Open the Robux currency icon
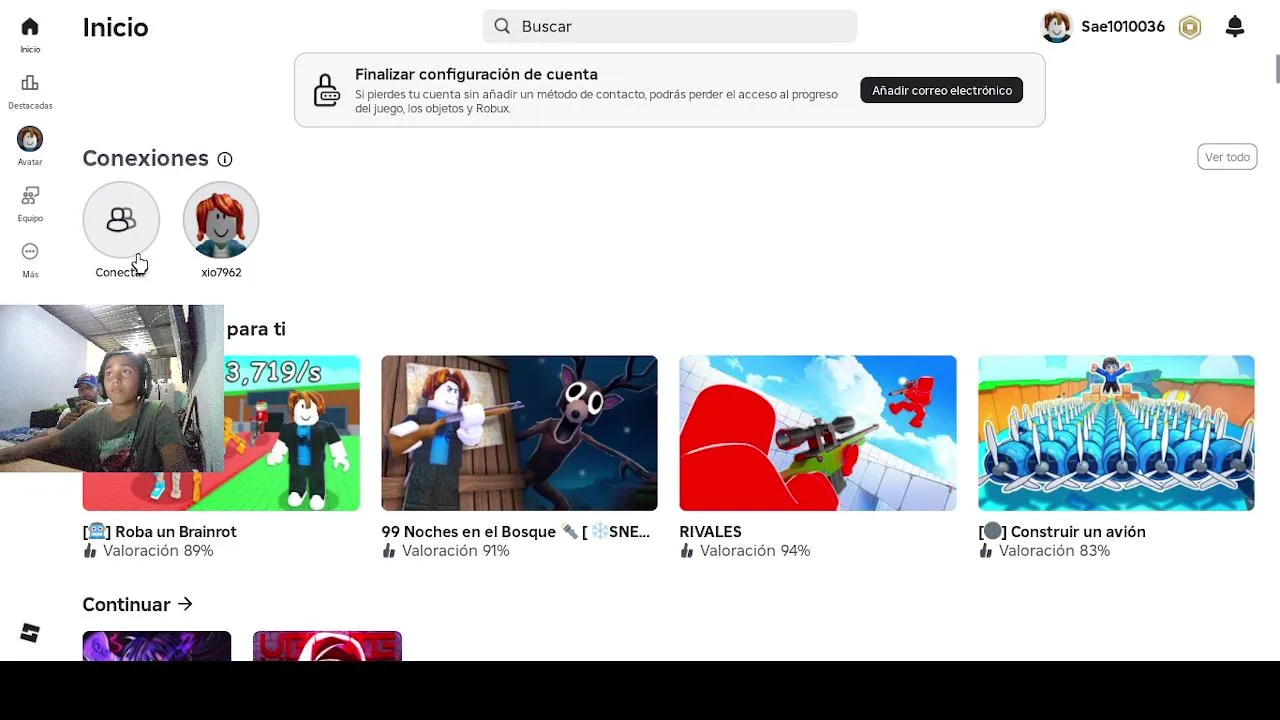The image size is (1280, 720). click(1190, 27)
